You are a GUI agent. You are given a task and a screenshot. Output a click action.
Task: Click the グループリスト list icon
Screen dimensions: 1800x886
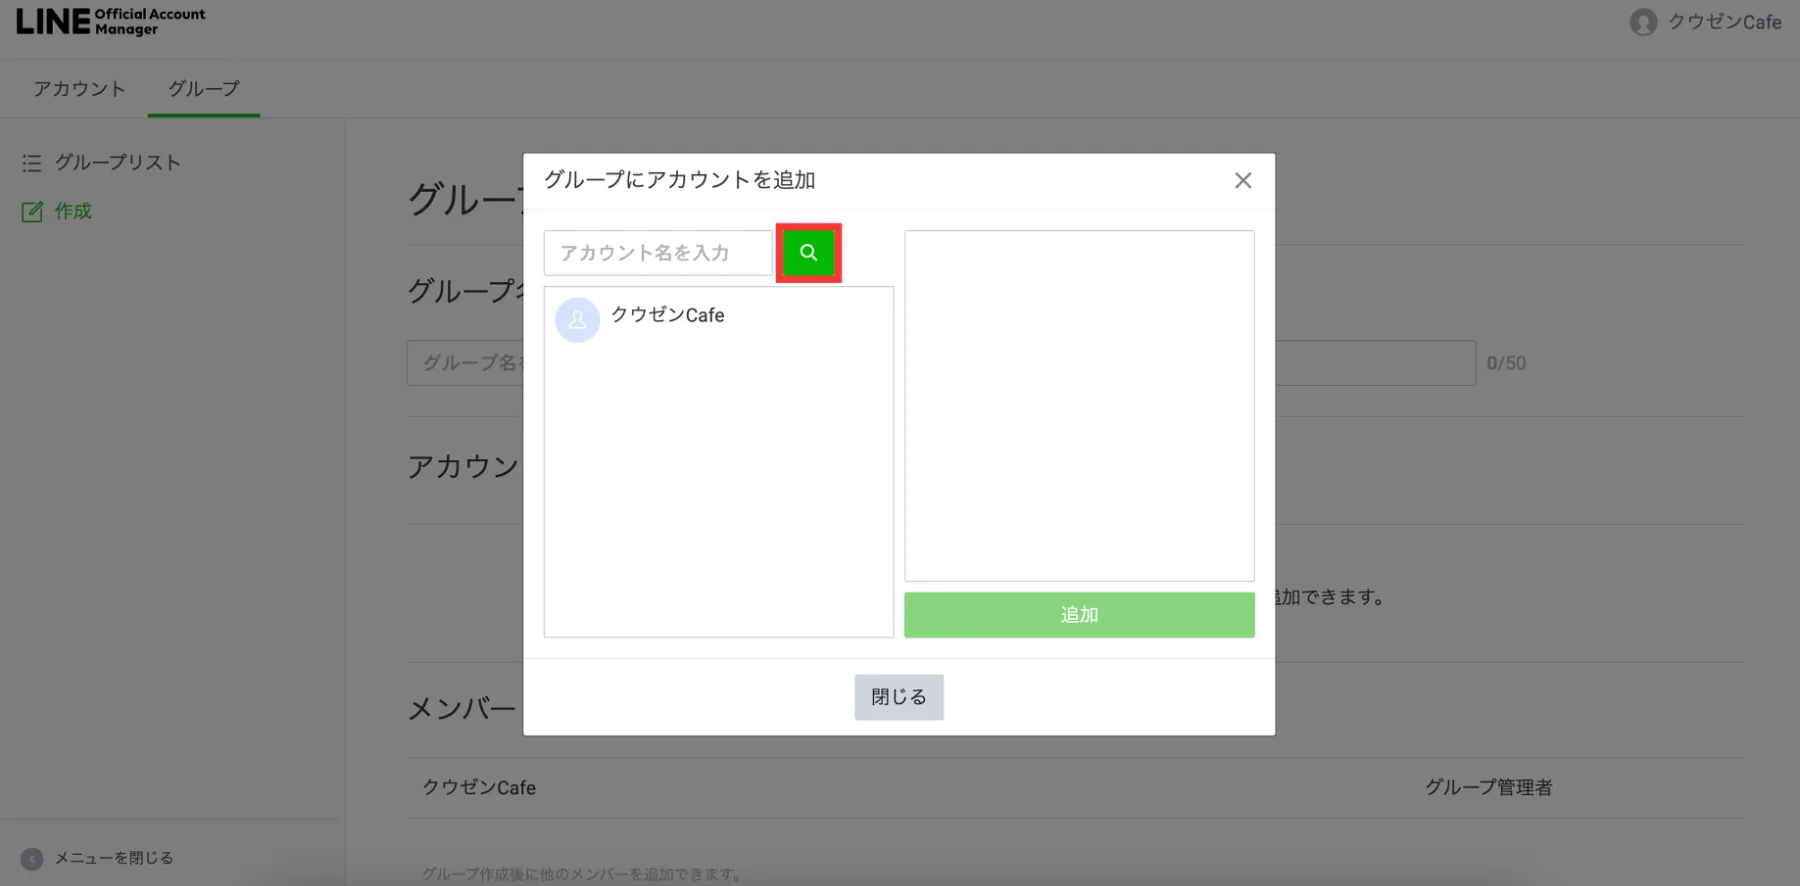(32, 163)
